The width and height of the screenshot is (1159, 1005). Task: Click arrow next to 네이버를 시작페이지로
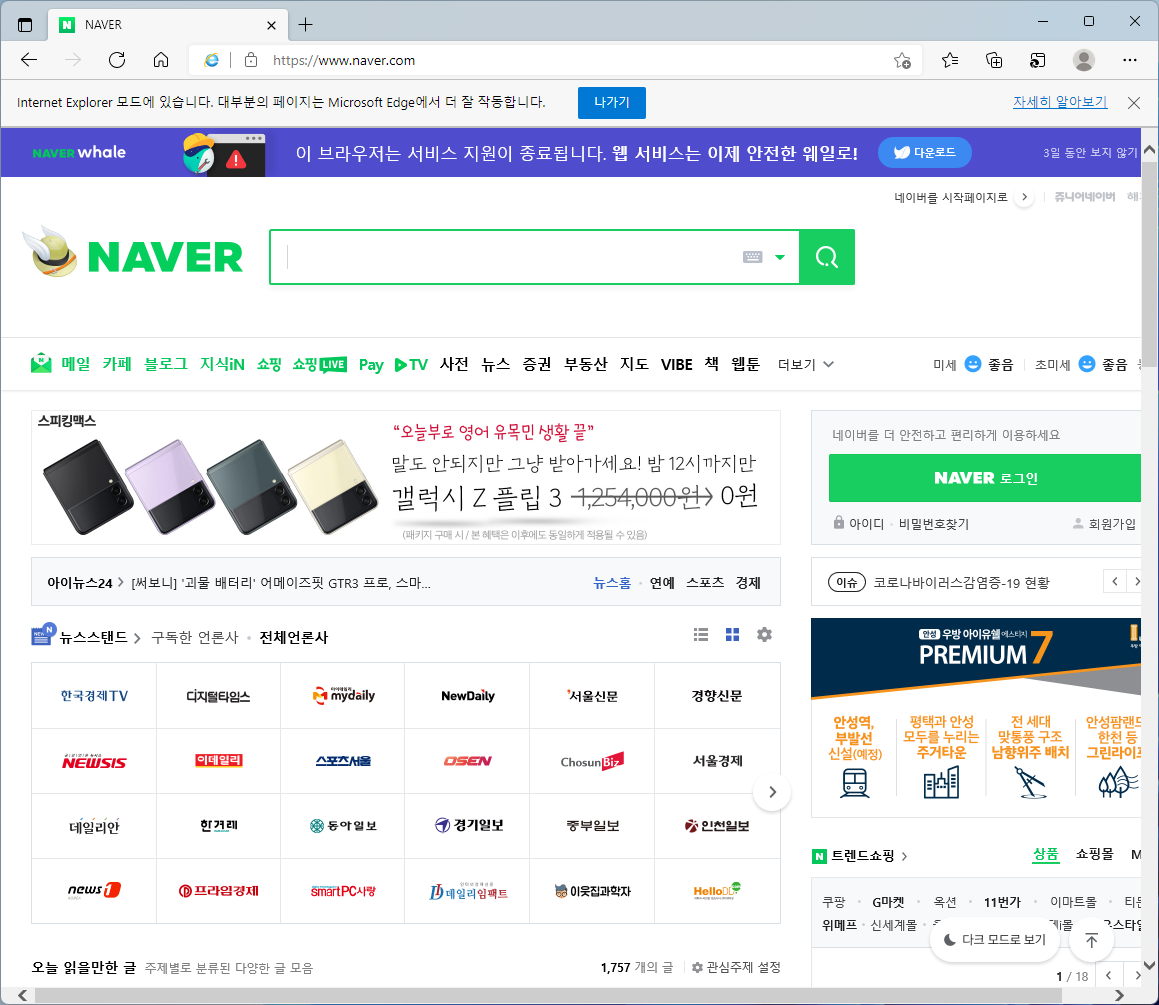(1024, 197)
